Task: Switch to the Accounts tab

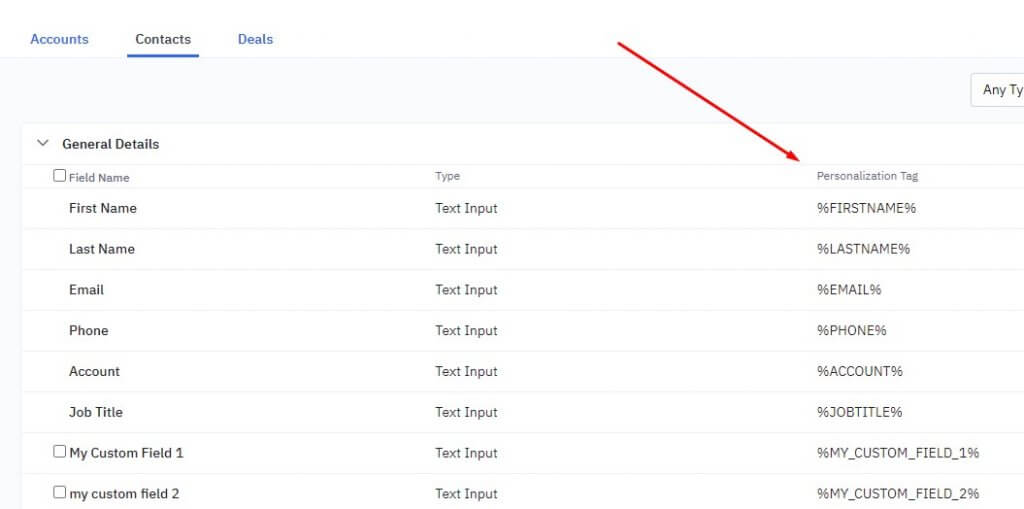Action: 59,39
